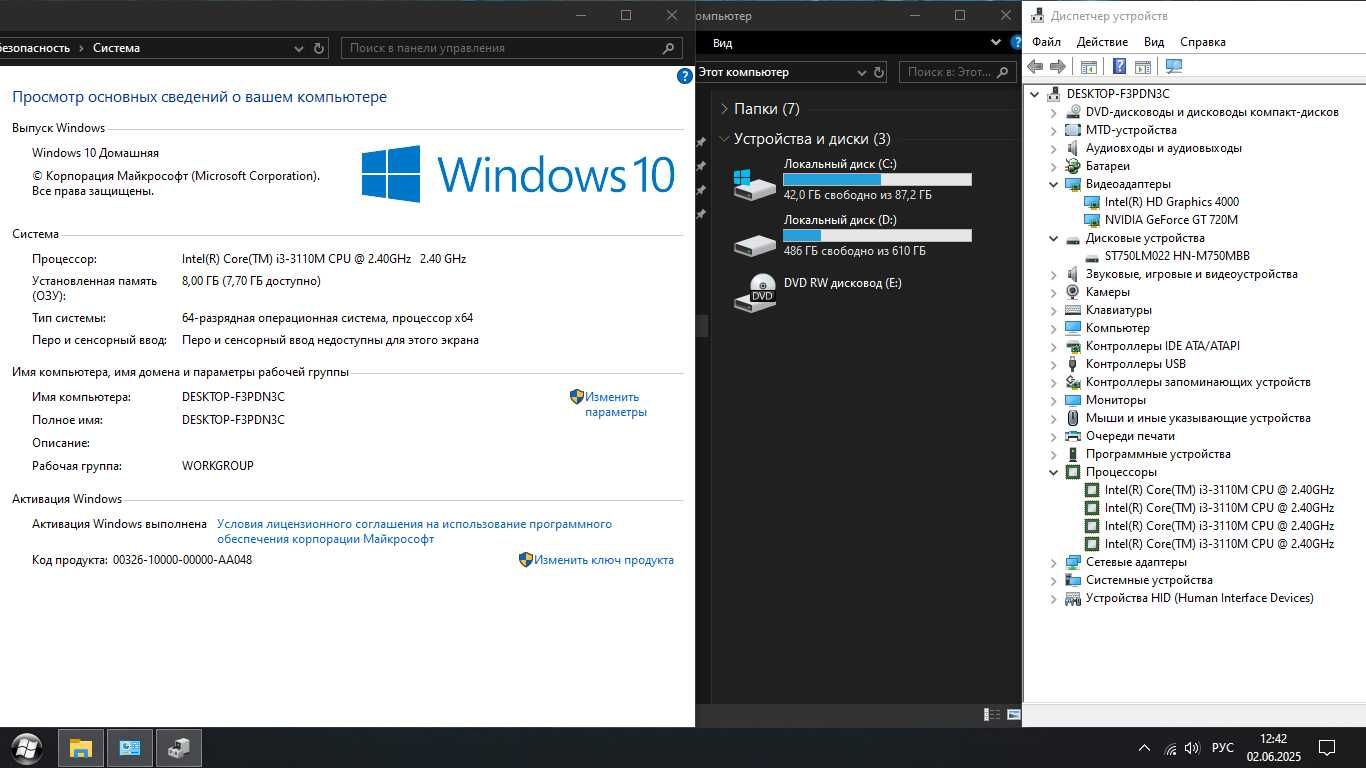Open address history dropdown in System window
1366x768 pixels.
click(x=299, y=48)
